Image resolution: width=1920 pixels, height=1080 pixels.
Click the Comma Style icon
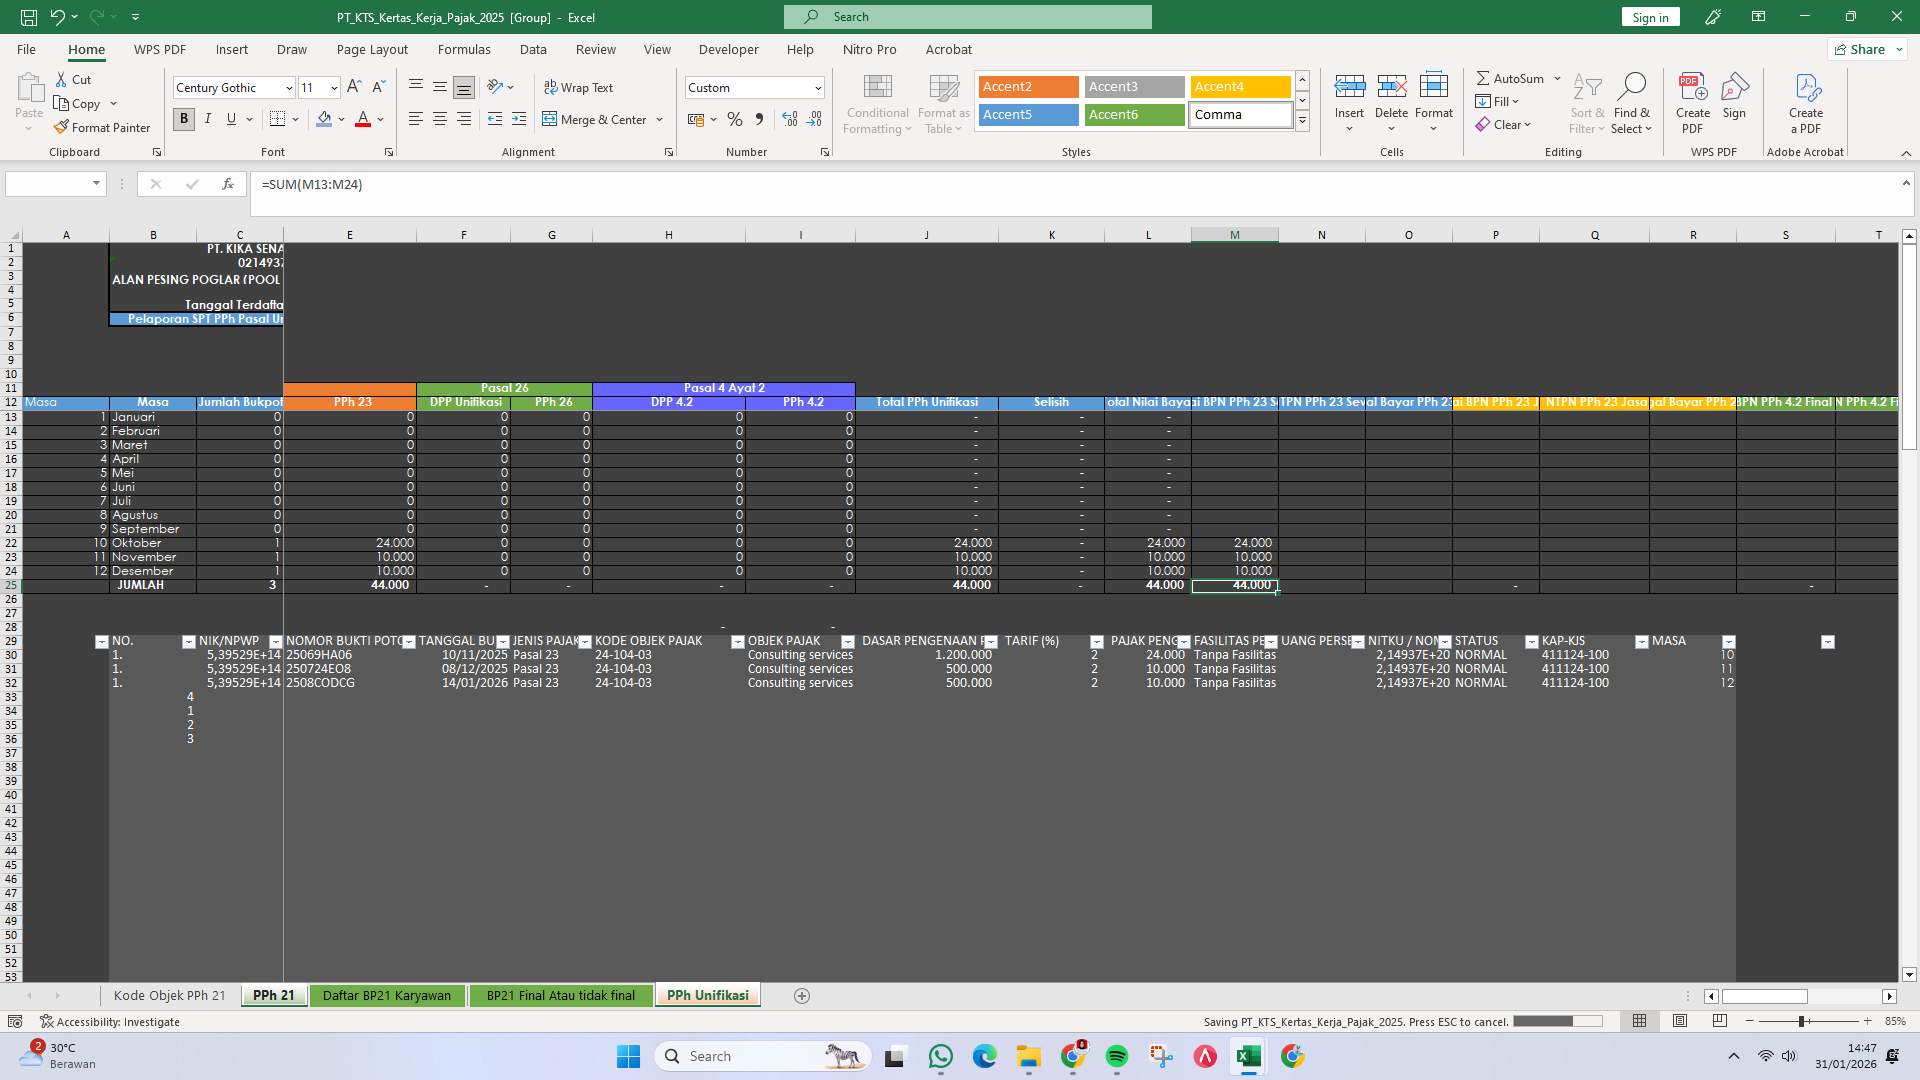(760, 119)
